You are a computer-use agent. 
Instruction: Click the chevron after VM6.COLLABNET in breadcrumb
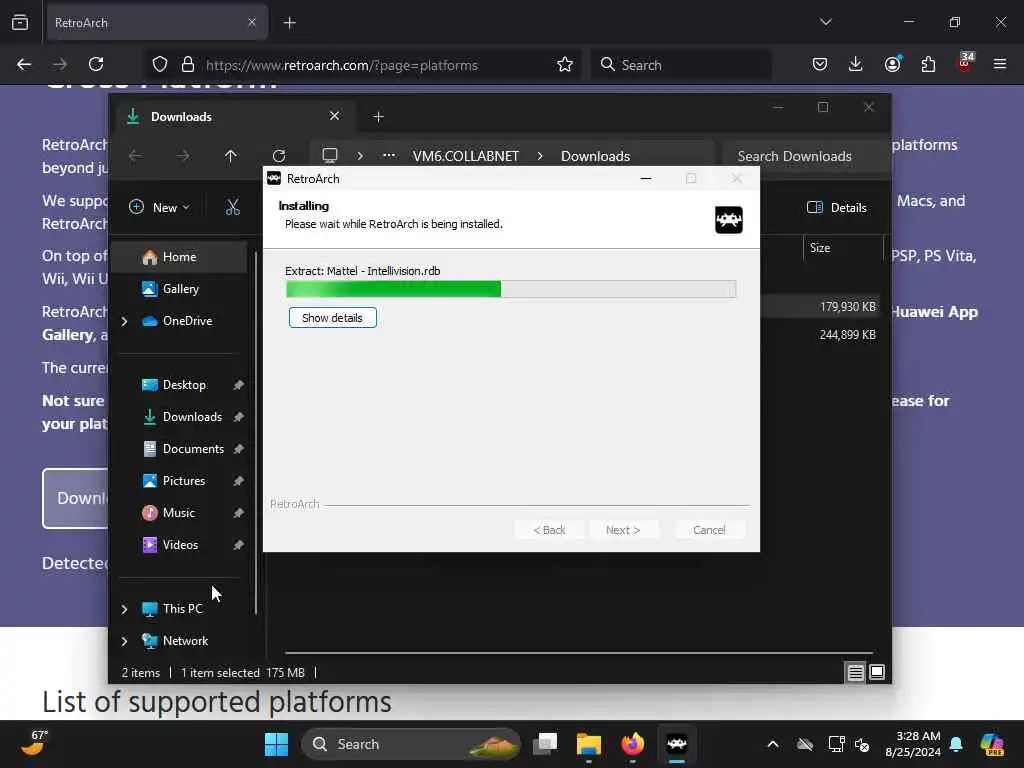tap(540, 156)
